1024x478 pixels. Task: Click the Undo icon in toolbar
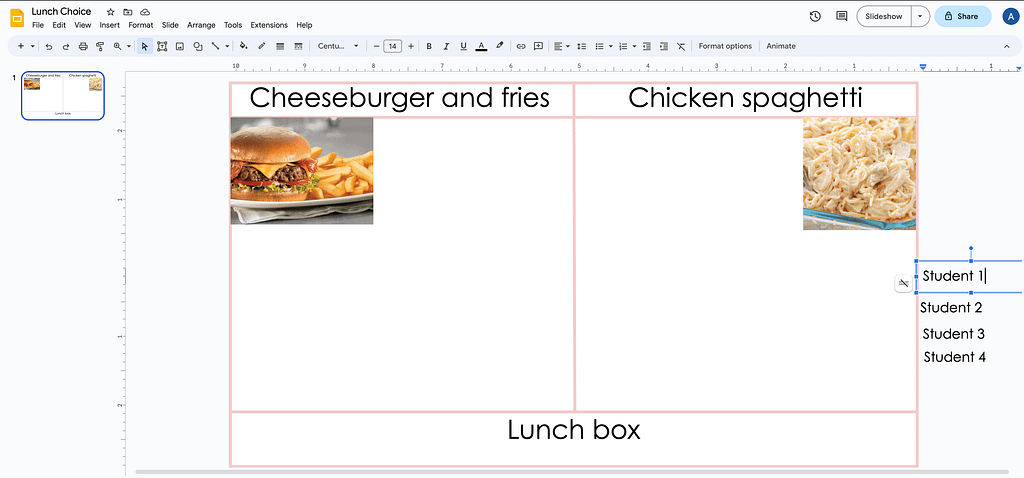49,46
